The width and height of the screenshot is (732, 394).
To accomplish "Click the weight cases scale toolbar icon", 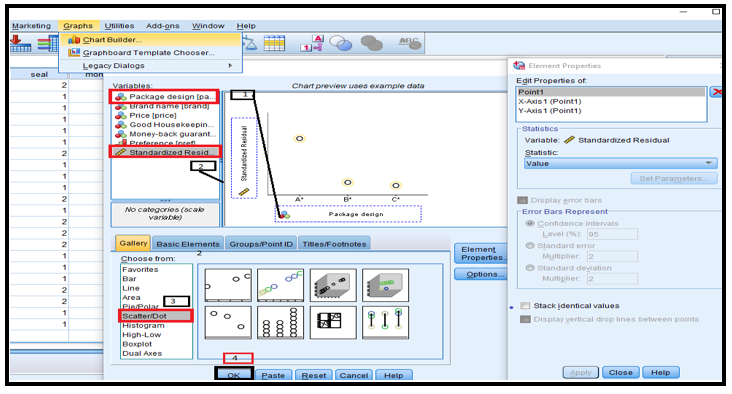I will (x=250, y=44).
